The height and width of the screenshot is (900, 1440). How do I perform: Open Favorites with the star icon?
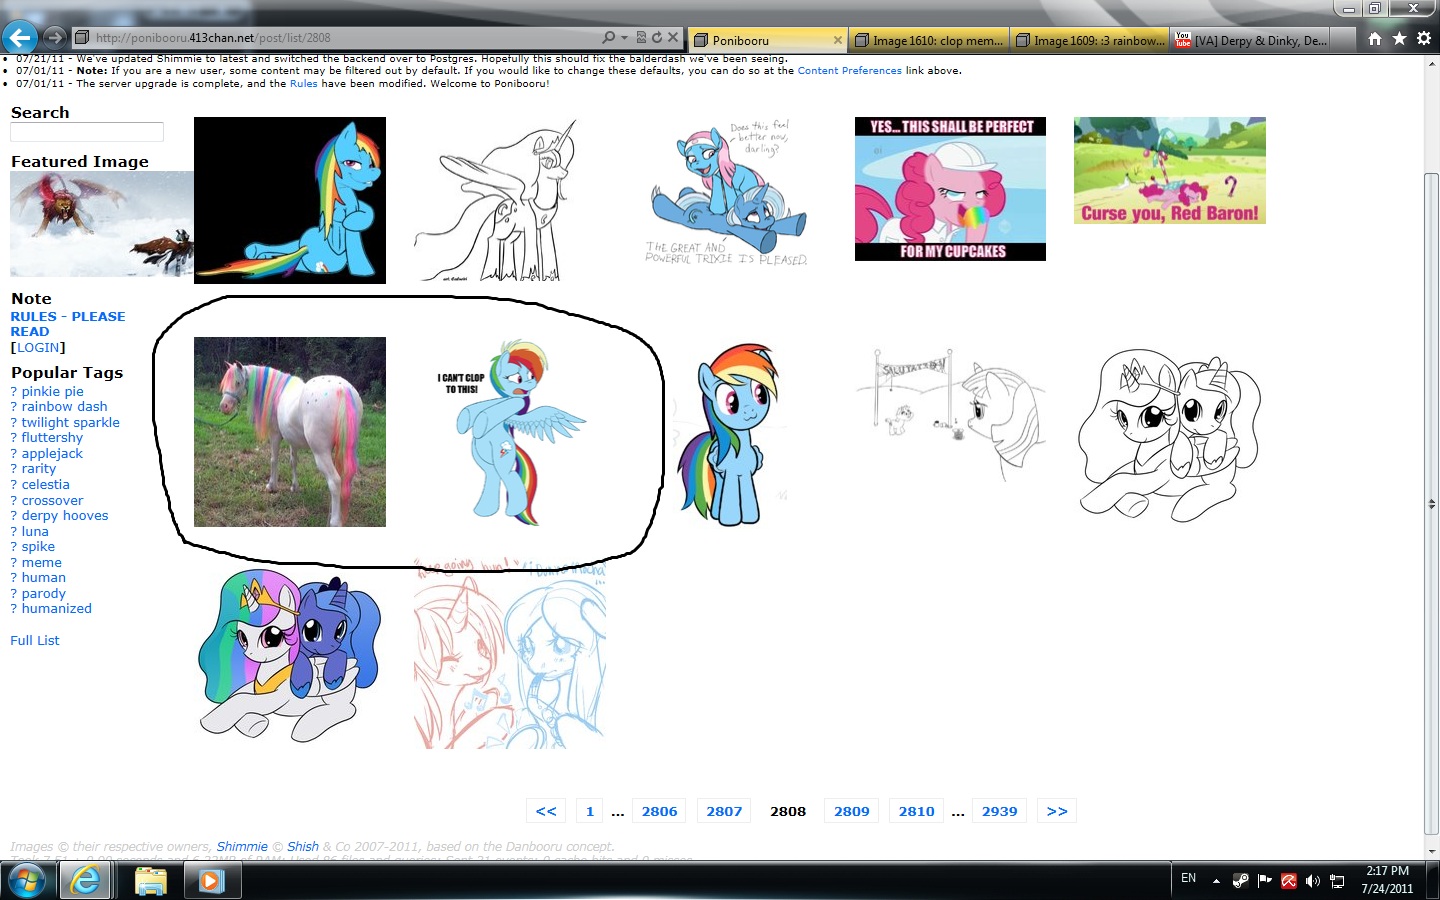click(x=1399, y=38)
